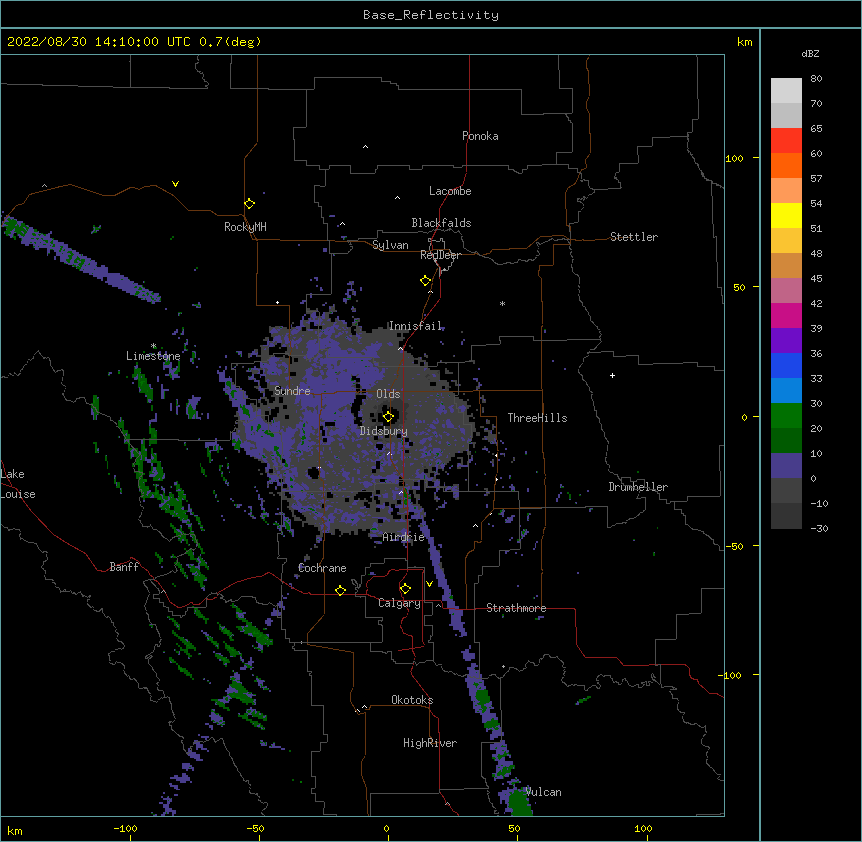Click the yellow diamond marker south of RedDeer
The width and height of the screenshot is (862, 842).
pyautogui.click(x=426, y=281)
